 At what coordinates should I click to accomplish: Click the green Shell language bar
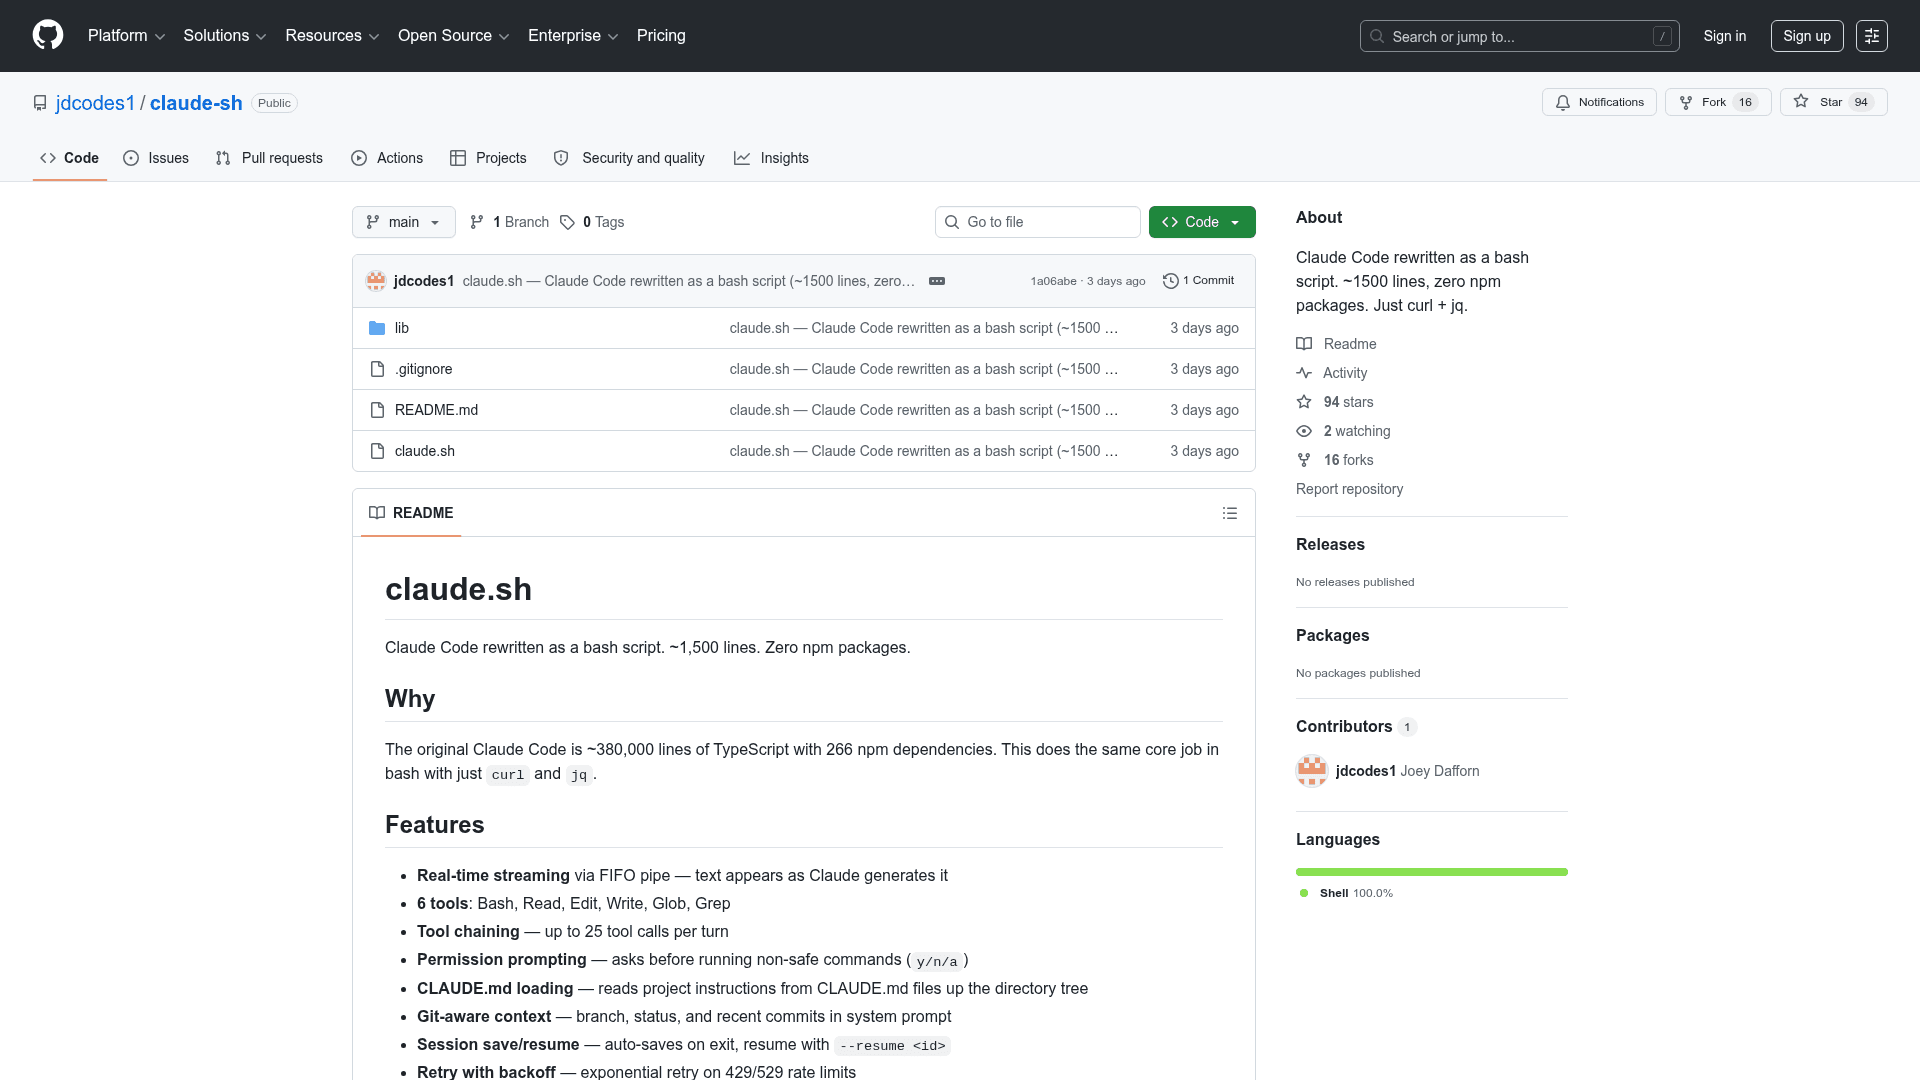(1431, 872)
